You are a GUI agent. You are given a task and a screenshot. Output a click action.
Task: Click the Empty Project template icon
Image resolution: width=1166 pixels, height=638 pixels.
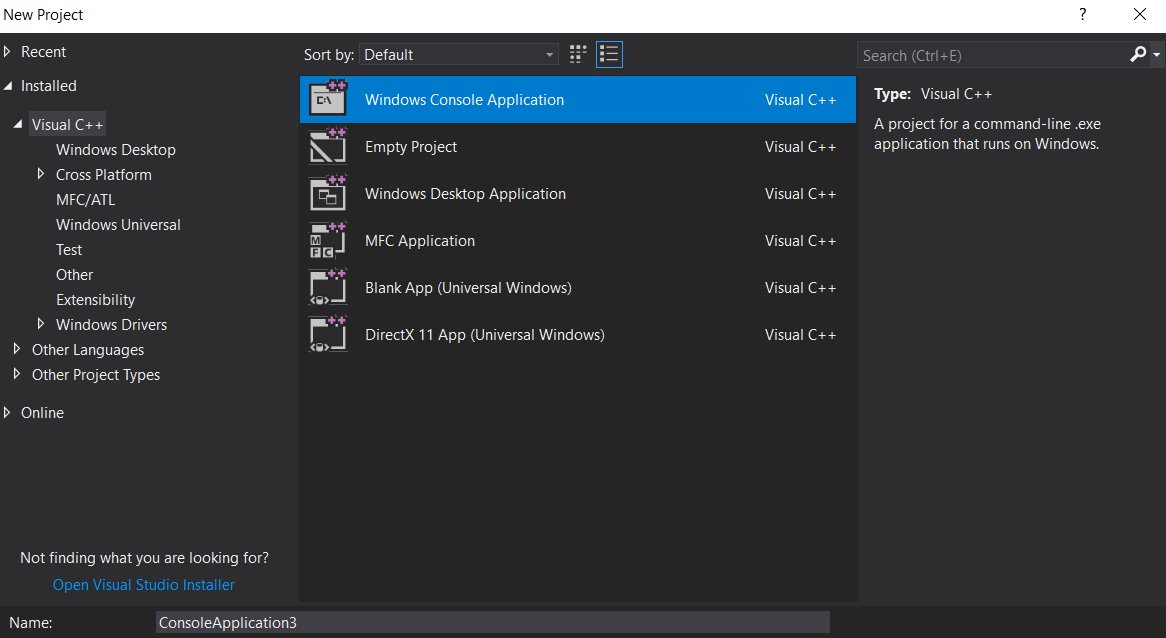(328, 146)
